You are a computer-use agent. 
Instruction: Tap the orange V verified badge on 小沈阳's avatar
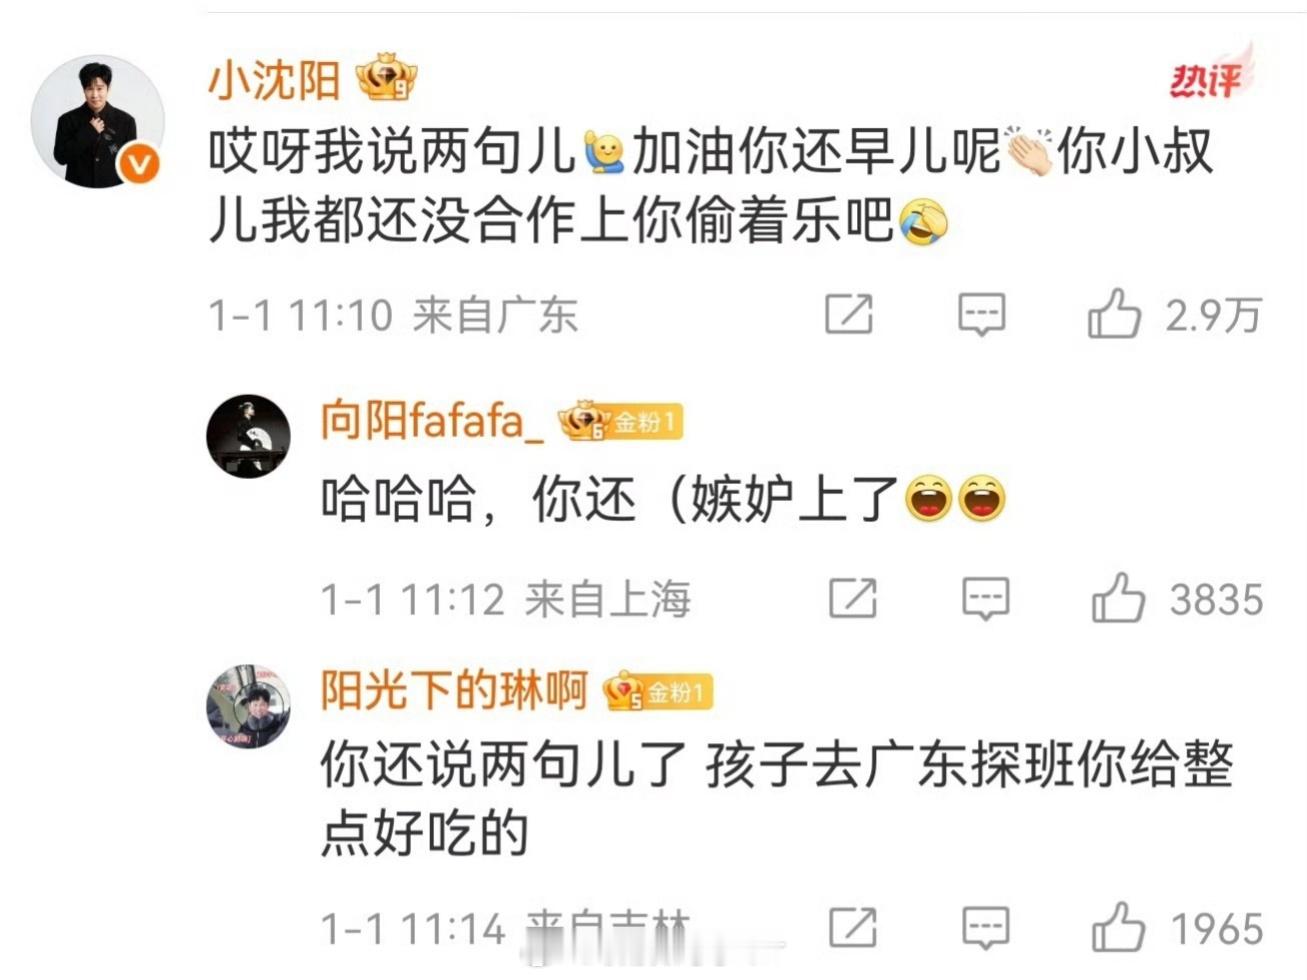(139, 163)
